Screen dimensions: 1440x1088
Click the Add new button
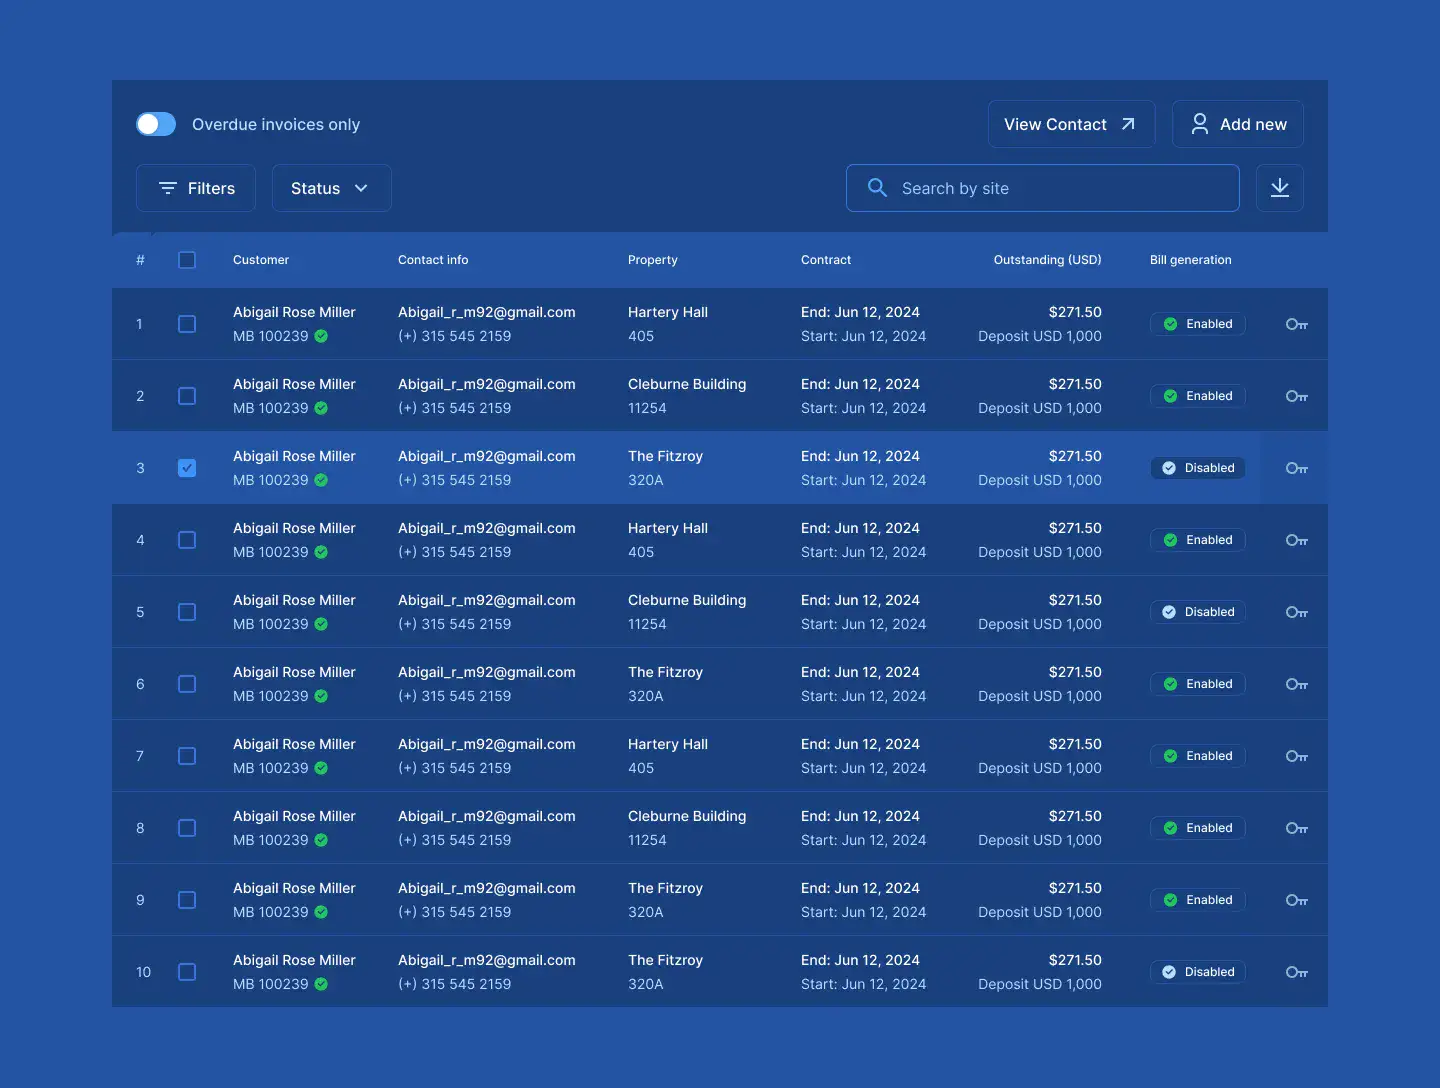coord(1238,124)
